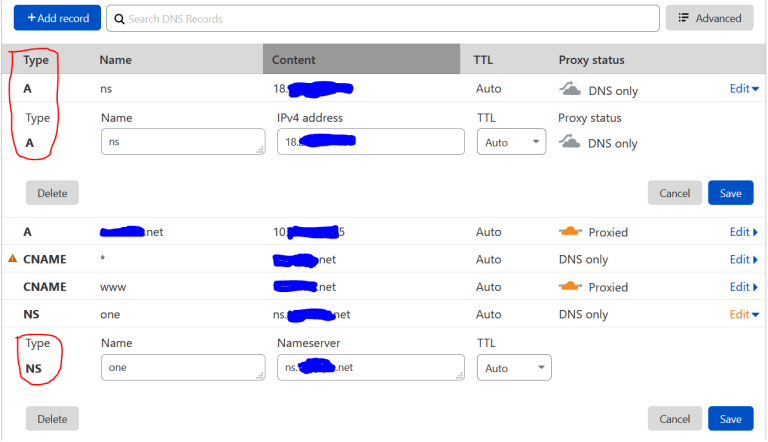This screenshot has width=768, height=442.
Task: Open TTL dropdown for the NS one record
Action: click(514, 368)
